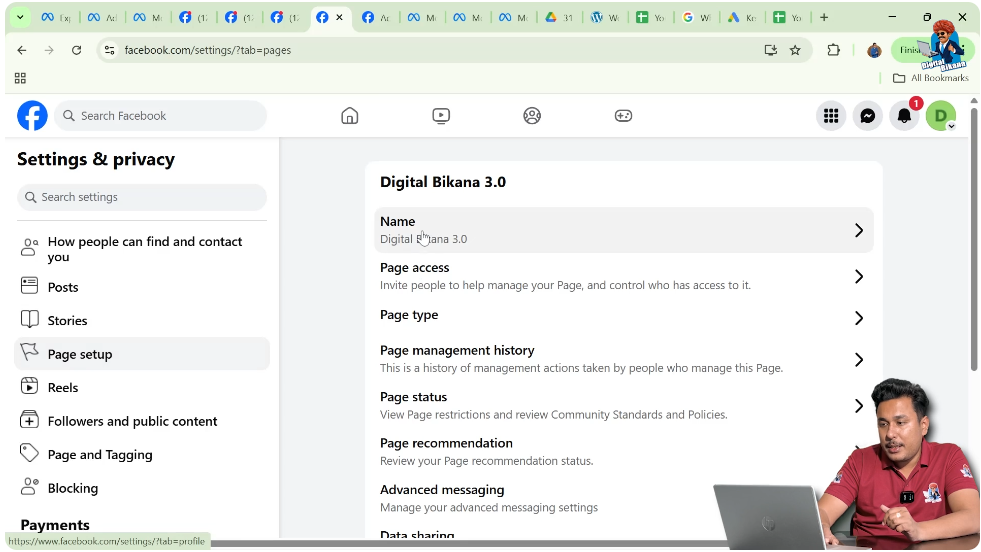
Task: Expand the Page status row chevron
Action: [859, 406]
